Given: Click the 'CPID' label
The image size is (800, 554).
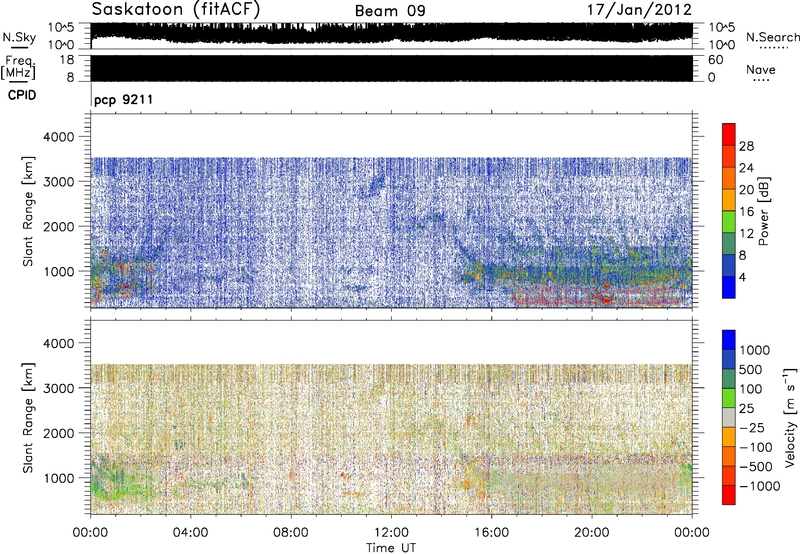Looking at the screenshot, I should click(22, 95).
